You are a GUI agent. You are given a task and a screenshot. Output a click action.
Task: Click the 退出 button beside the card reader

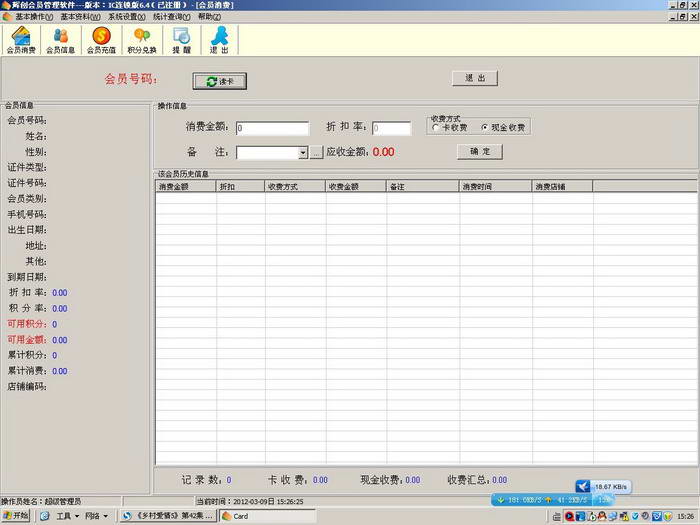click(475, 78)
